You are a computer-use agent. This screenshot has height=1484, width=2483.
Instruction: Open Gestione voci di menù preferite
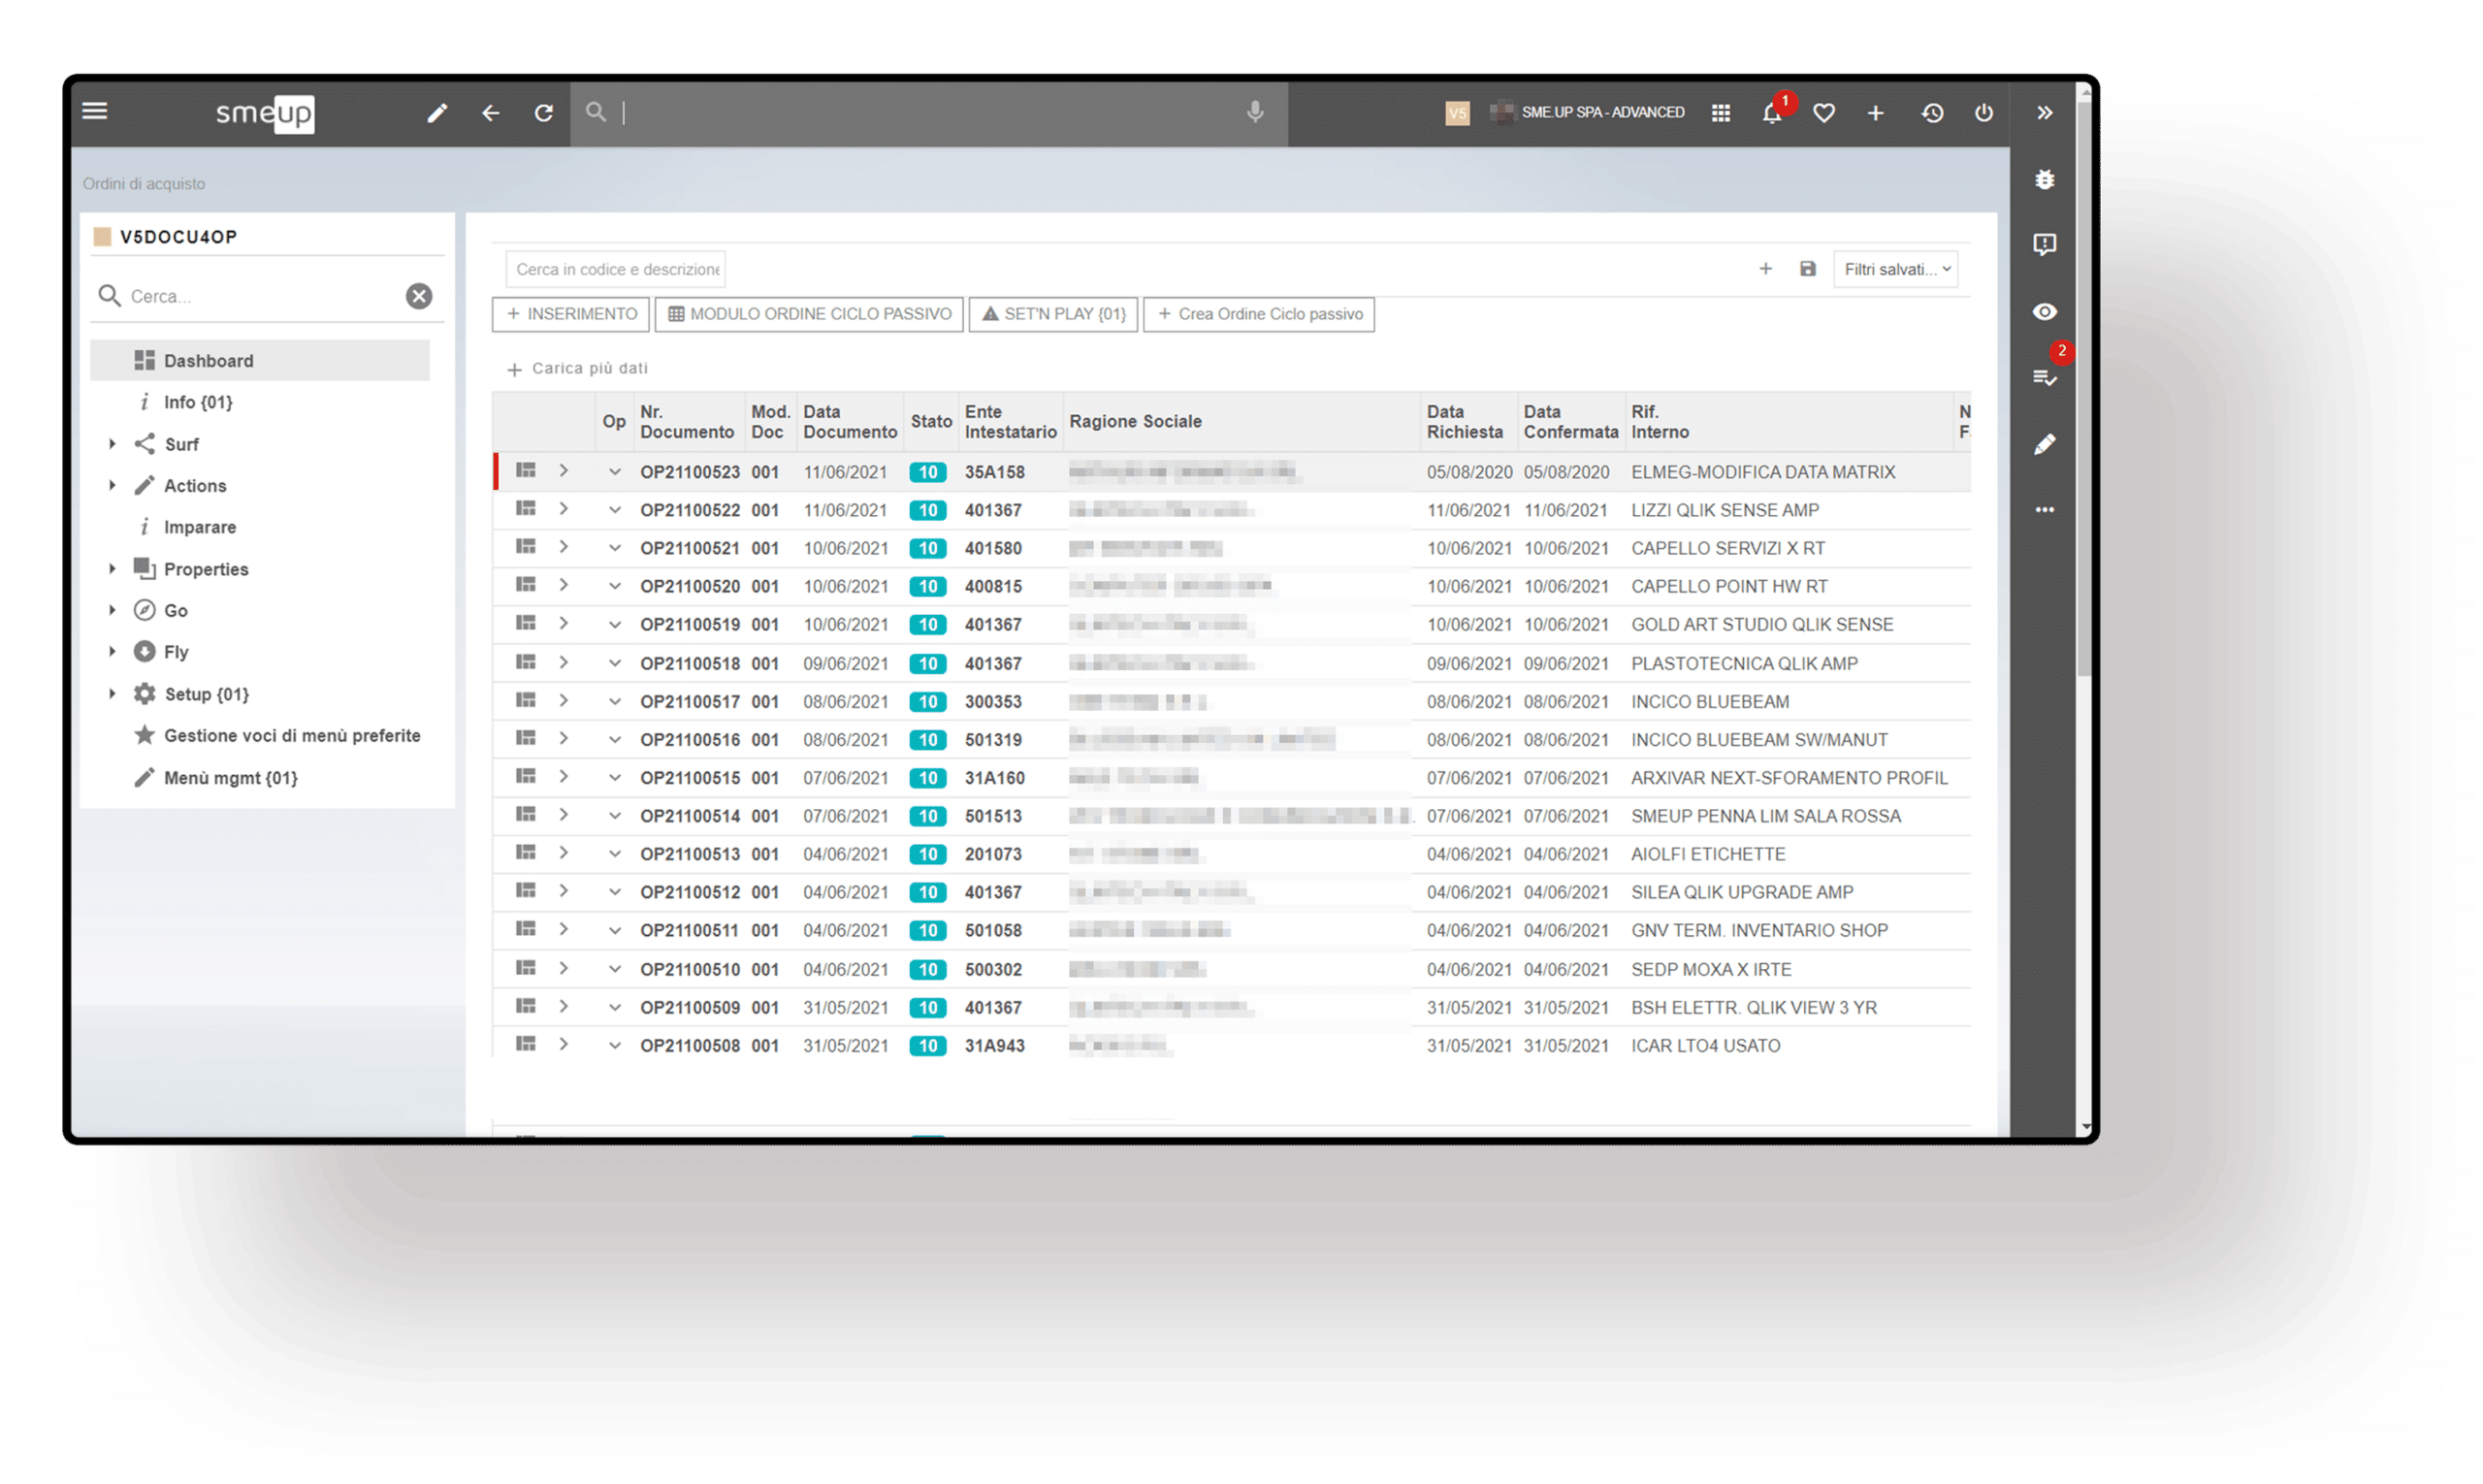(291, 736)
